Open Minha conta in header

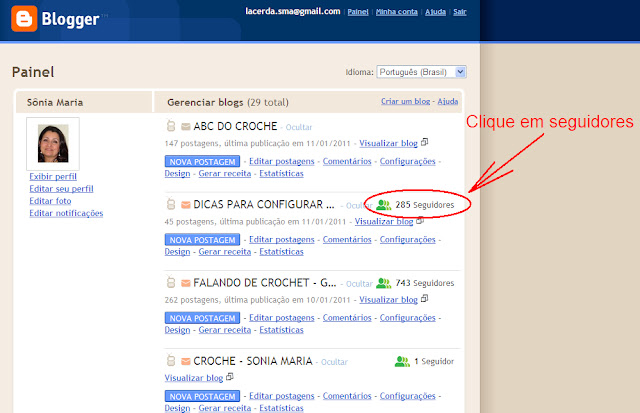pos(397,12)
